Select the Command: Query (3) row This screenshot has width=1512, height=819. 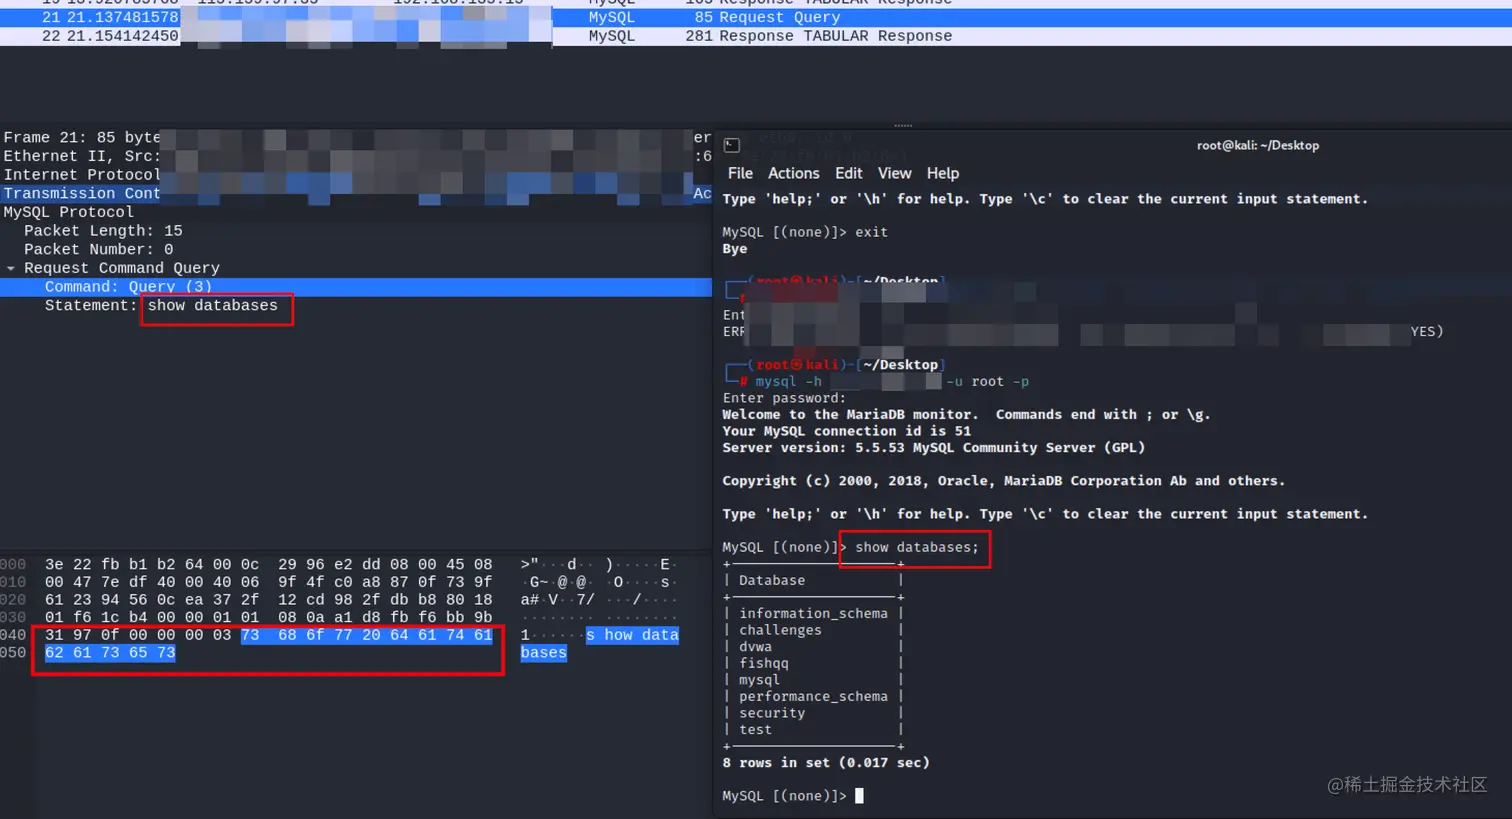[356, 287]
